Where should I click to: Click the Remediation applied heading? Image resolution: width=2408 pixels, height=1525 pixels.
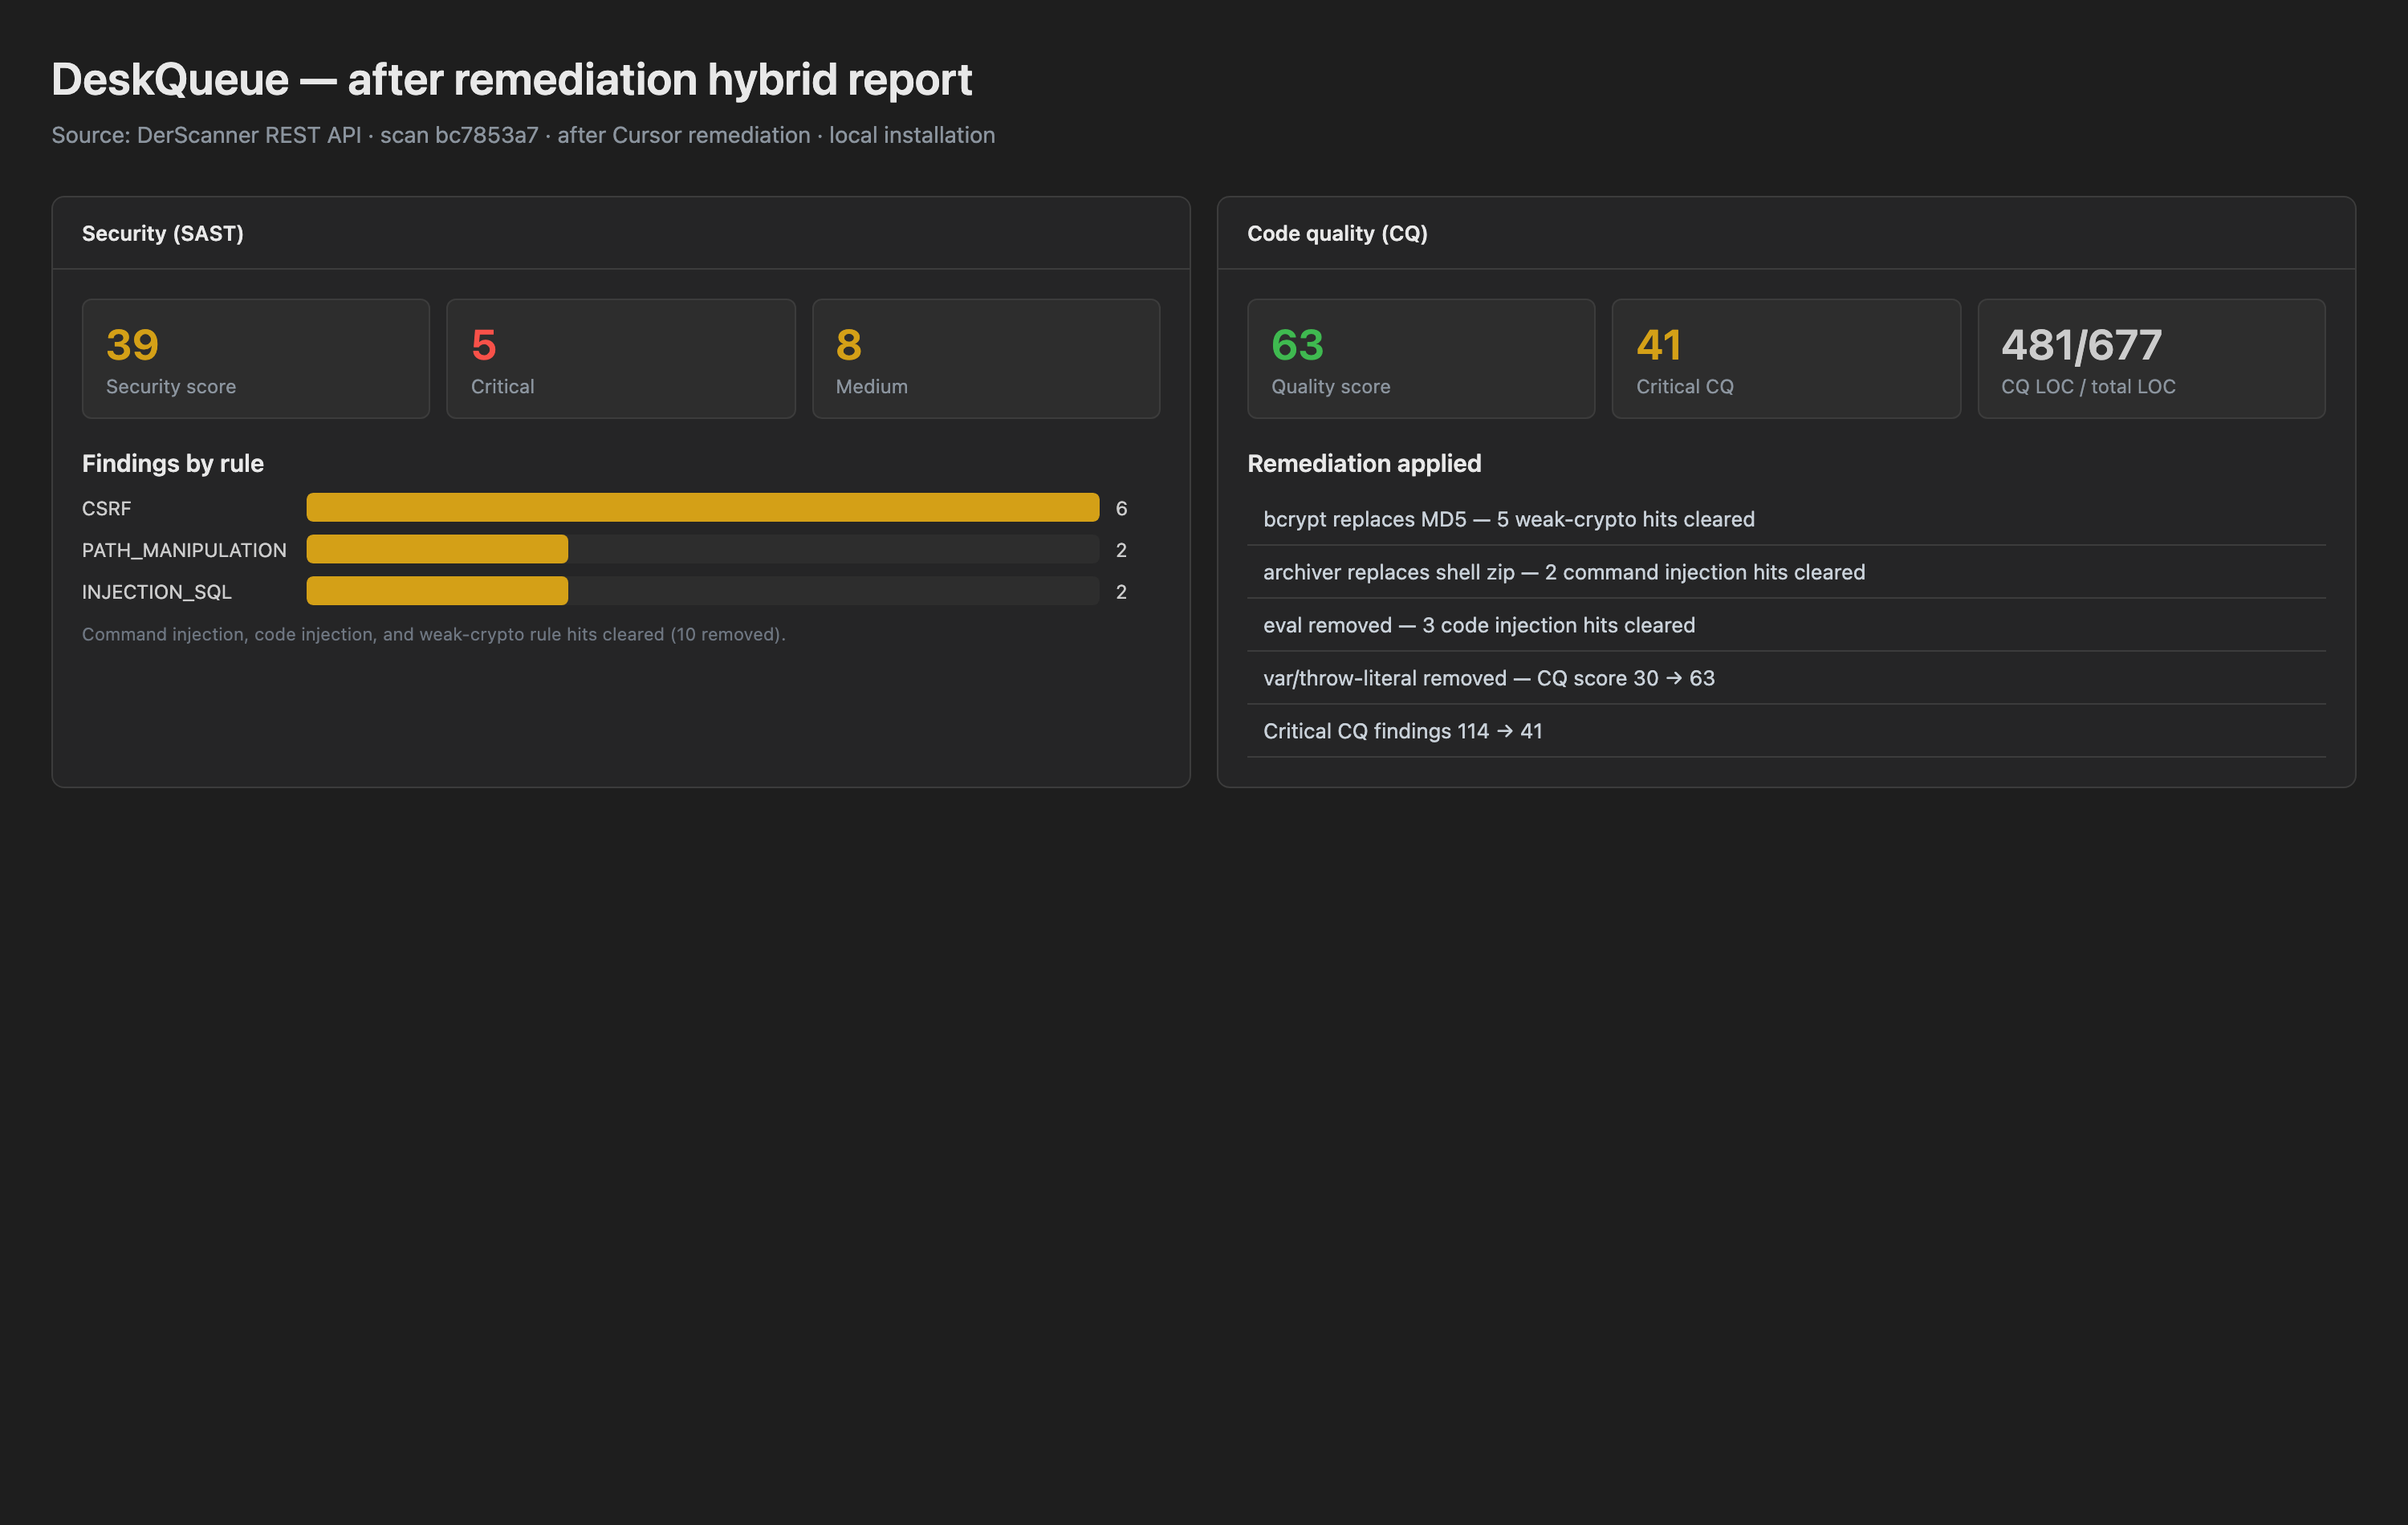1364,463
